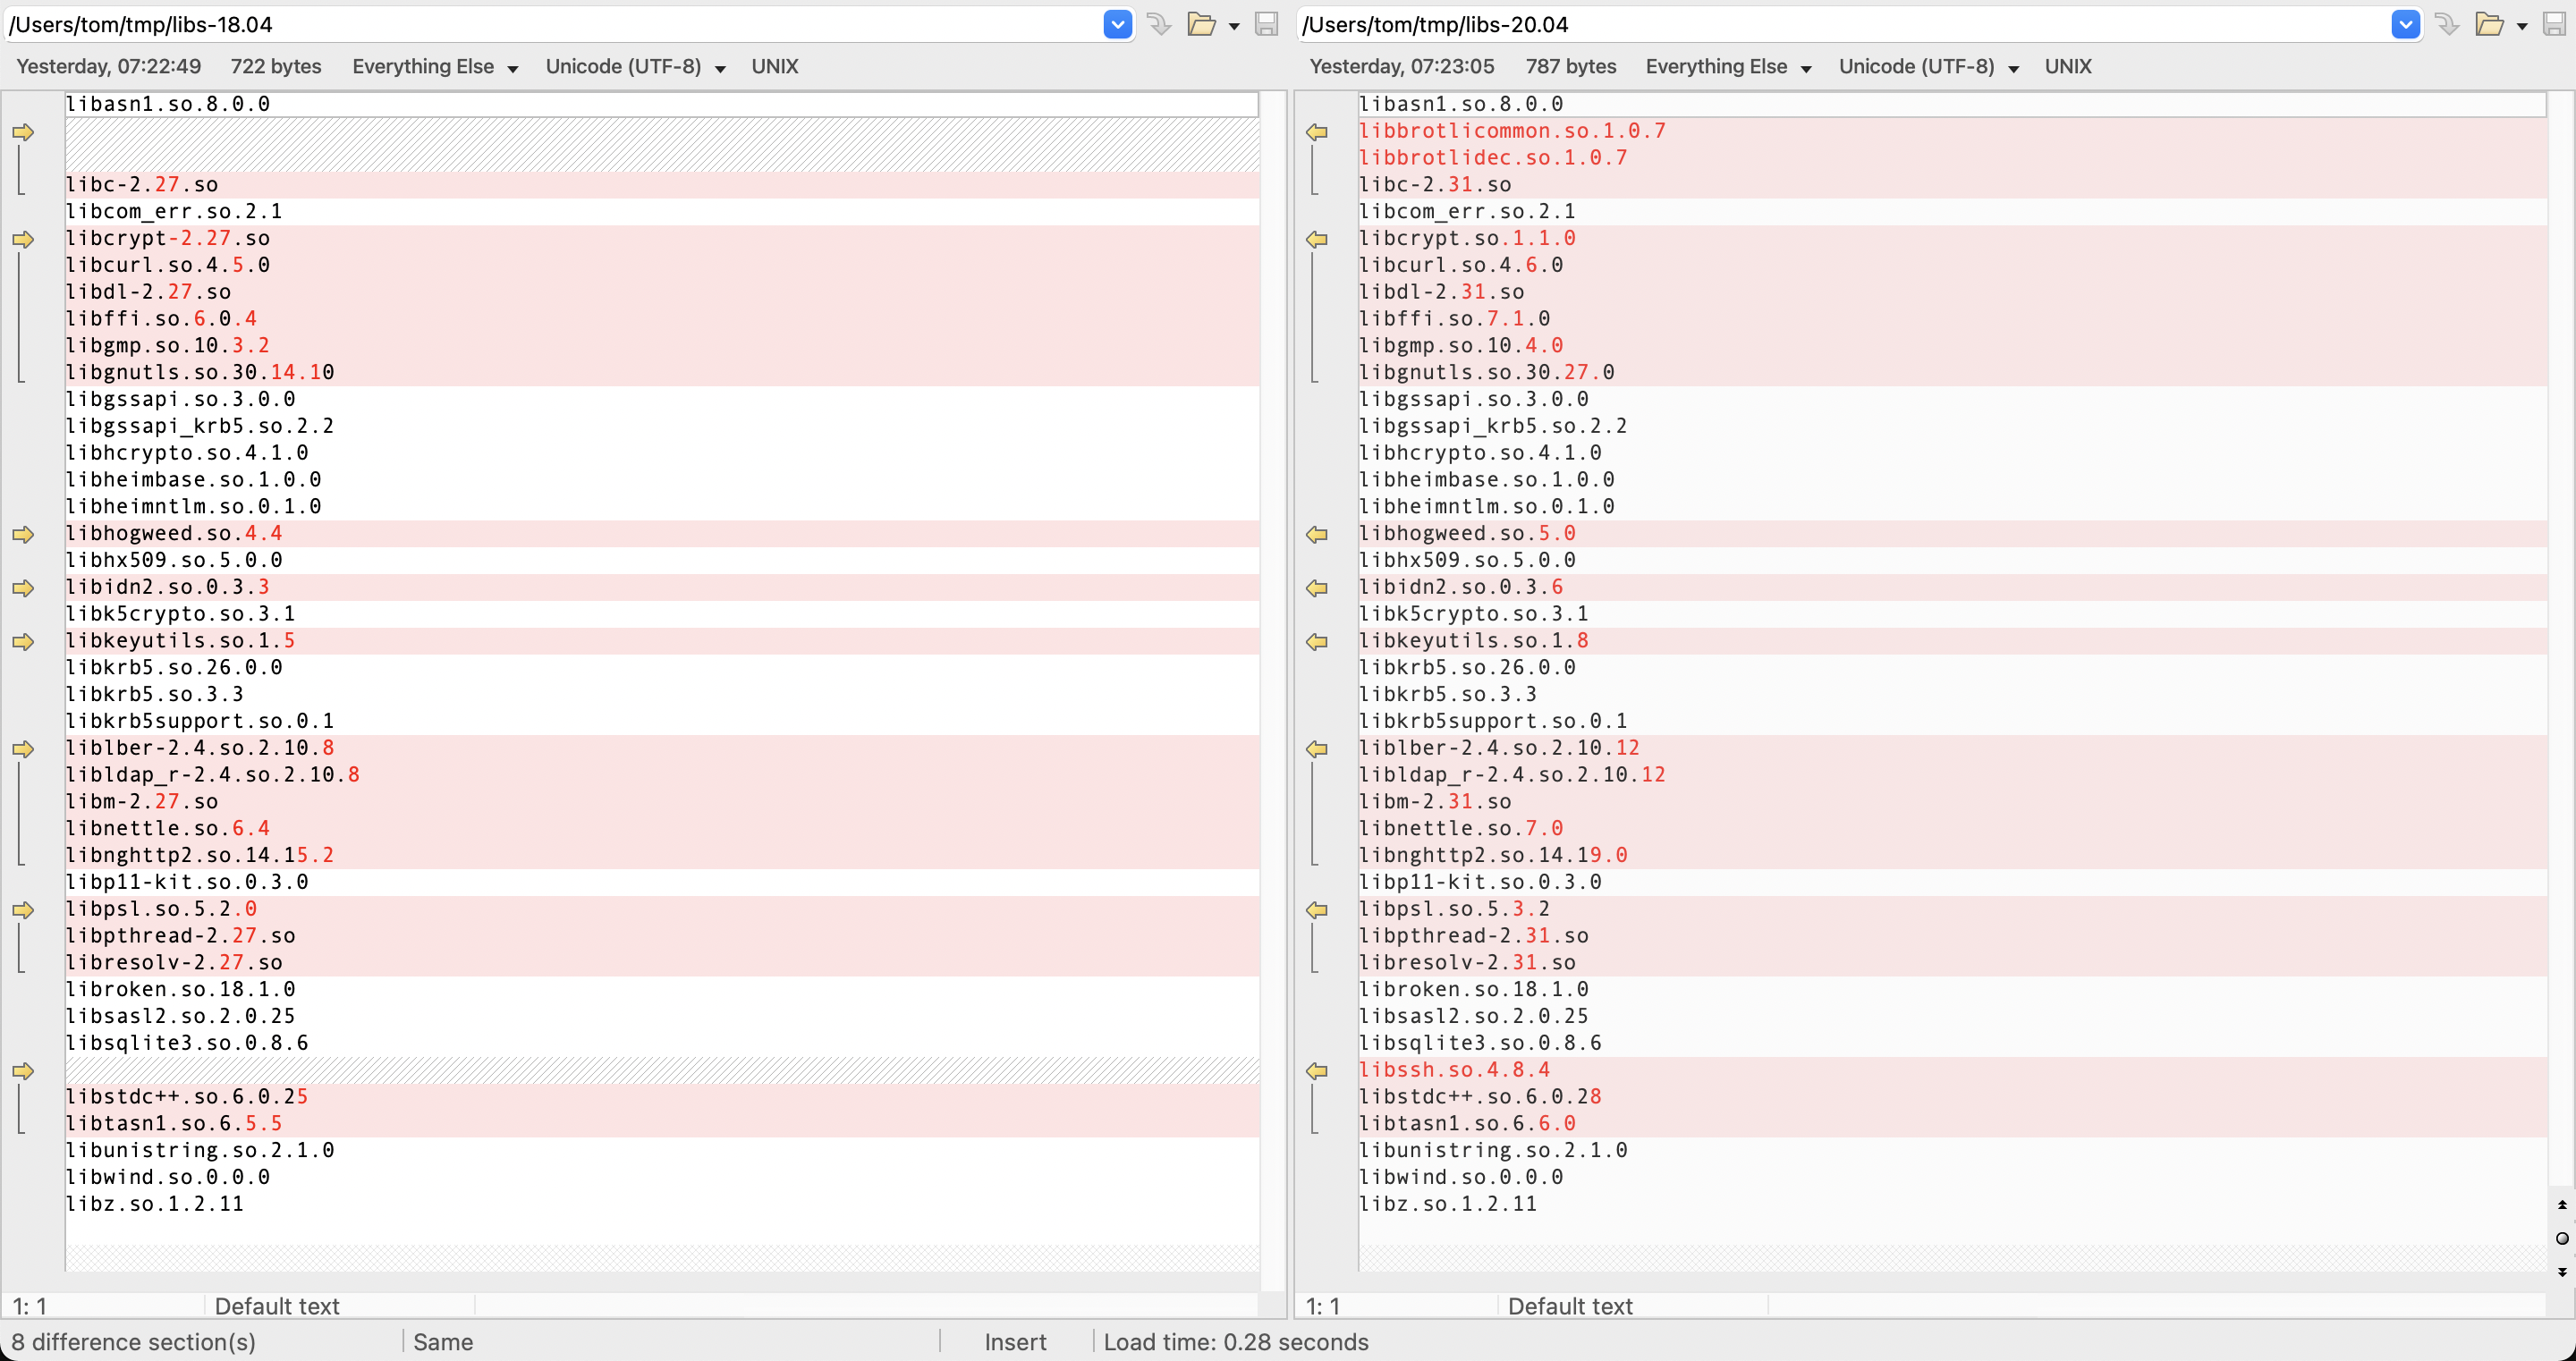Click left pane UNIX line ending label

coord(774,67)
